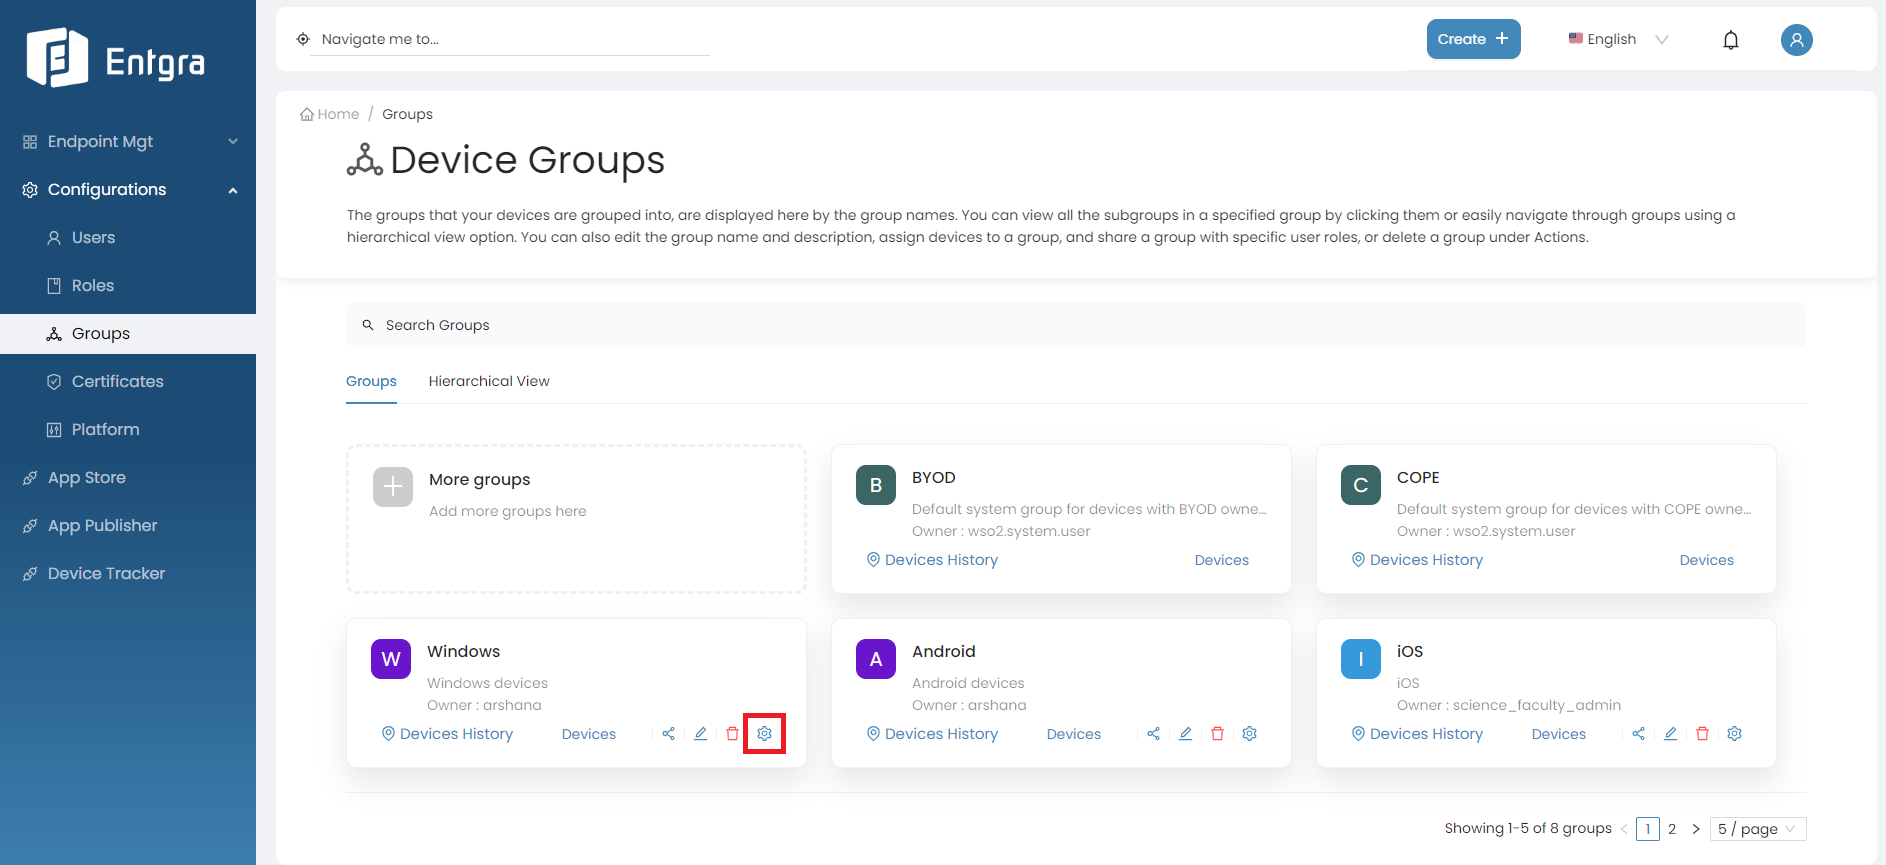Open BYOD Devices link
Viewport: 1886px width, 865px height.
coord(1221,560)
